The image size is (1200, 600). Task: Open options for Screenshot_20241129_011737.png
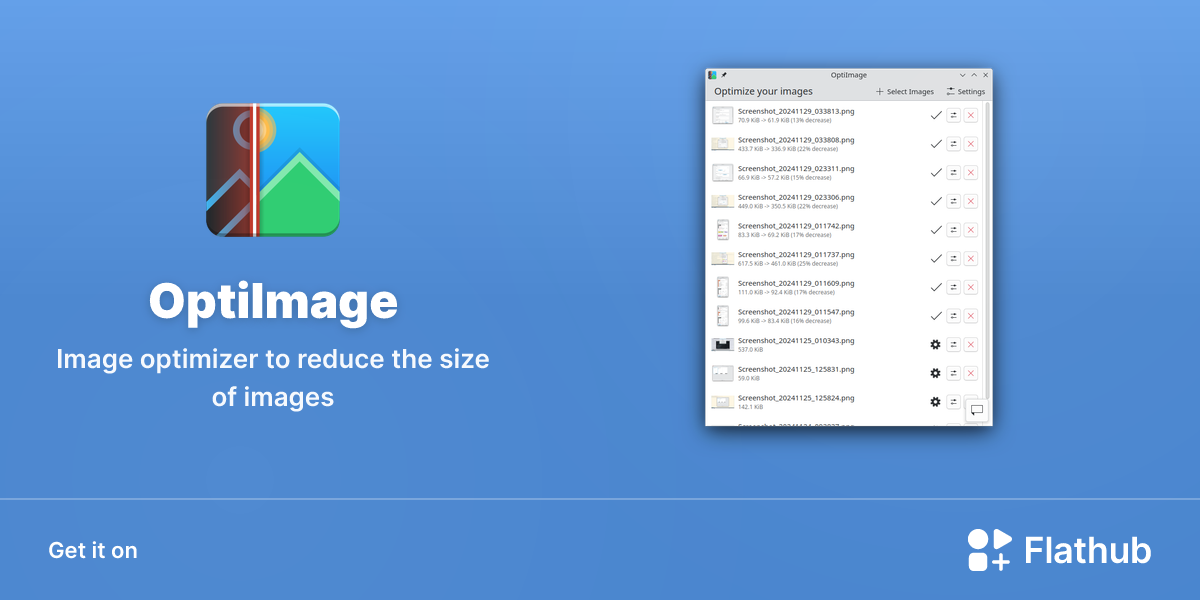point(953,258)
